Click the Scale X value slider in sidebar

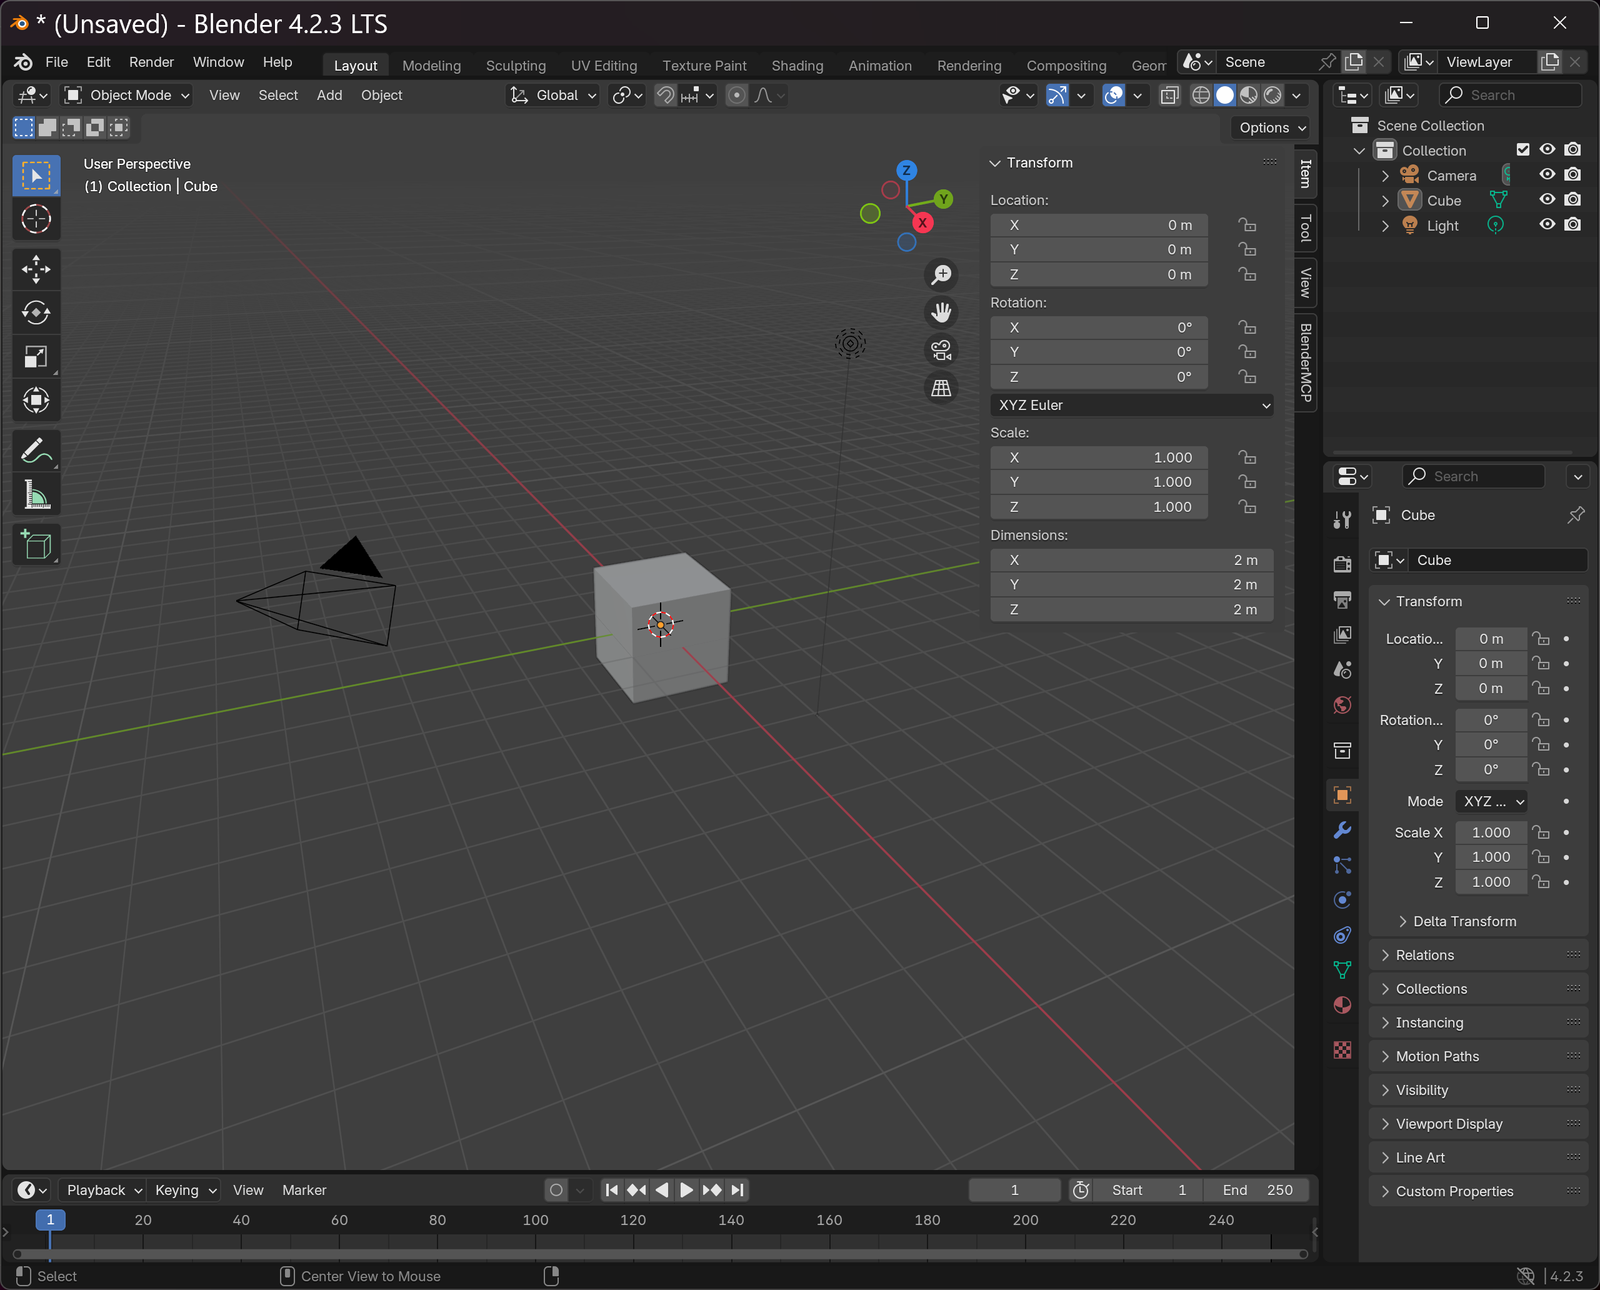pyautogui.click(x=1099, y=458)
